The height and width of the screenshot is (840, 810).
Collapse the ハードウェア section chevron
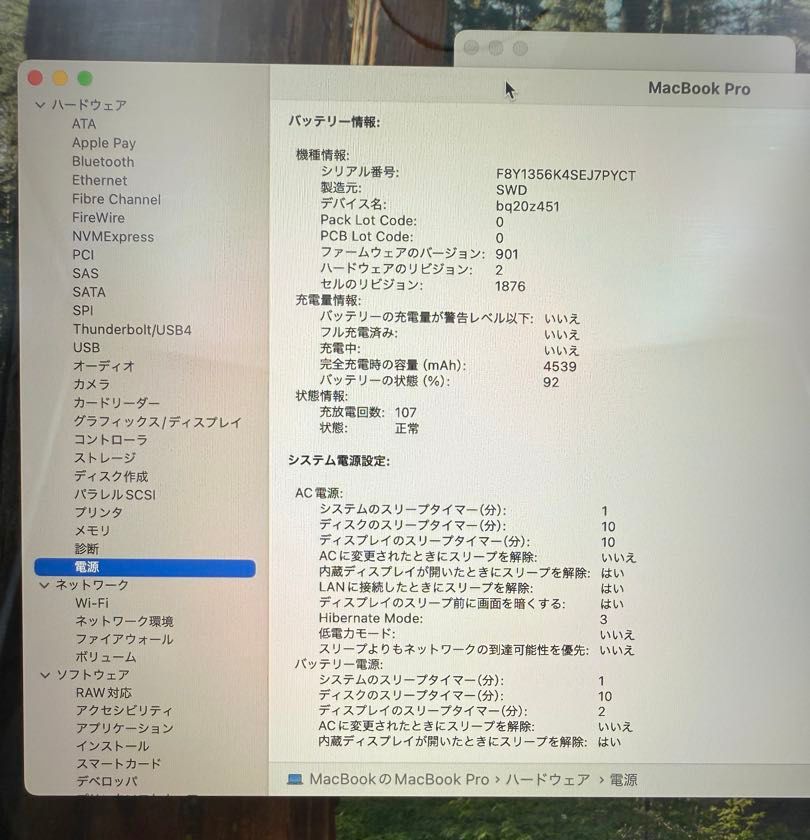40,105
